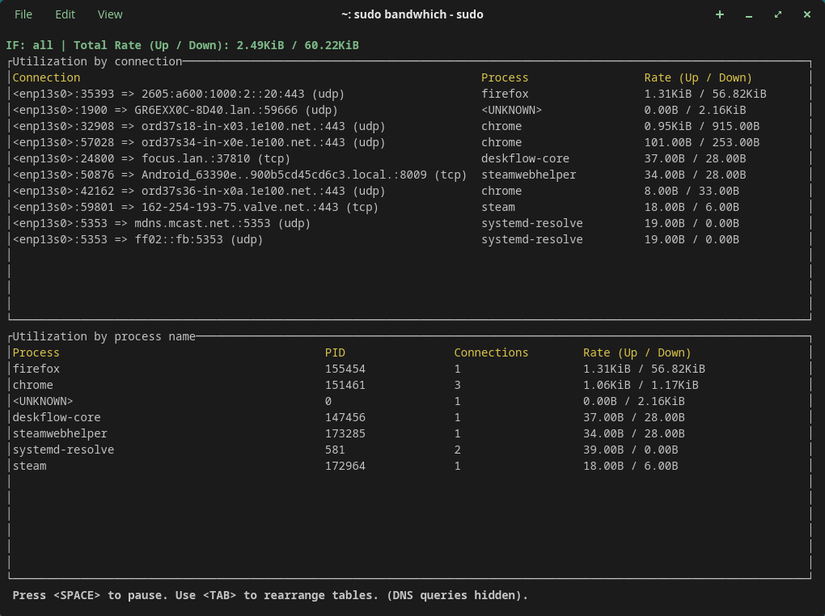
Task: Close the terminal window
Action: (x=807, y=14)
